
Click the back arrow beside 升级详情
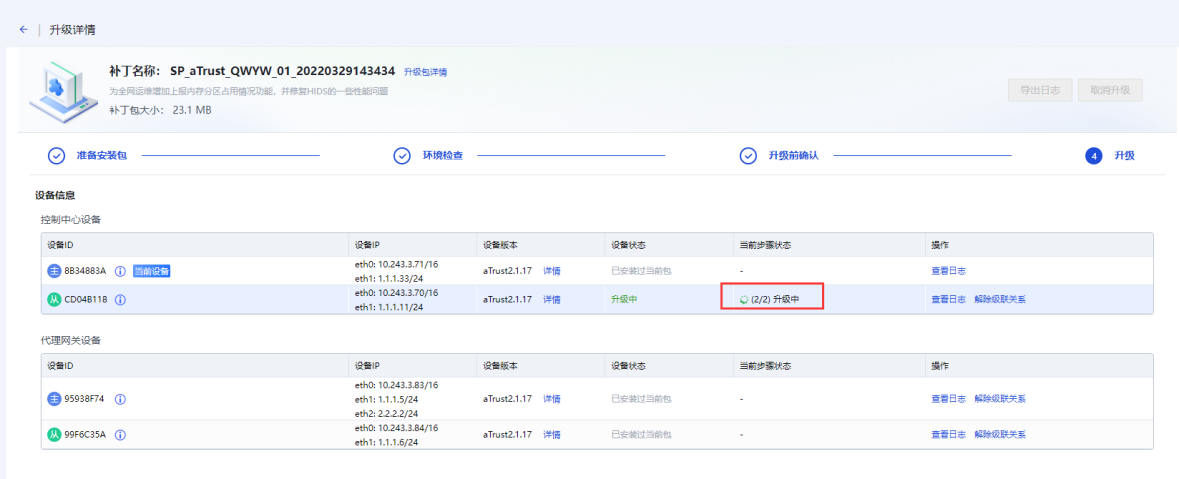point(24,30)
